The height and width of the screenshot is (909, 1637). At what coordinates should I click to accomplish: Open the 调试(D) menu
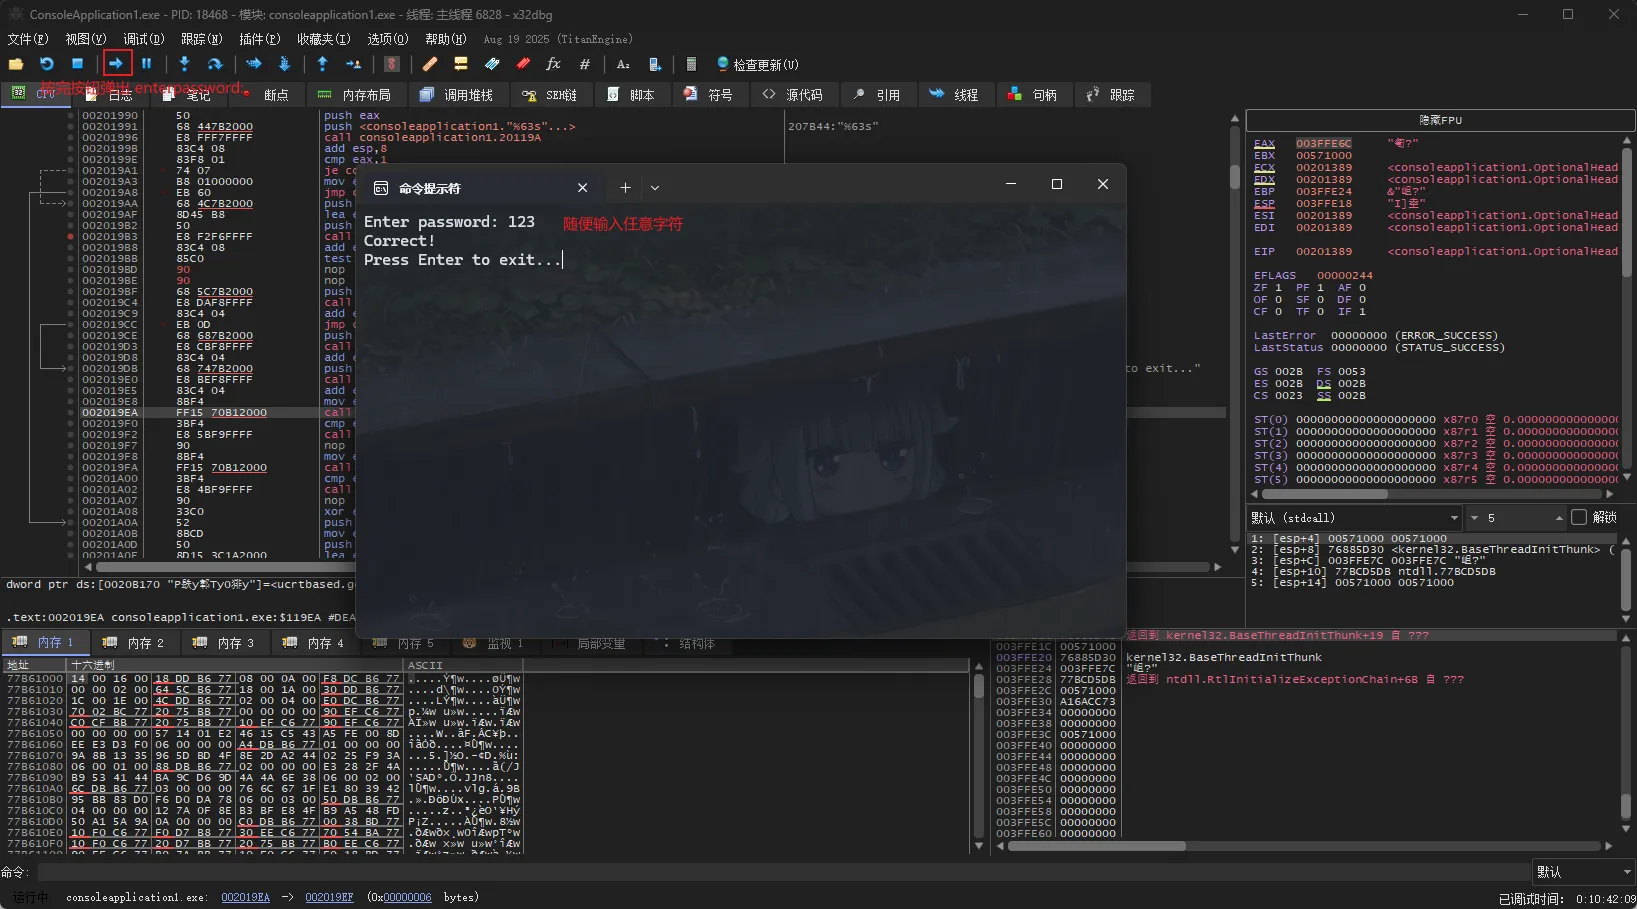[x=143, y=39]
